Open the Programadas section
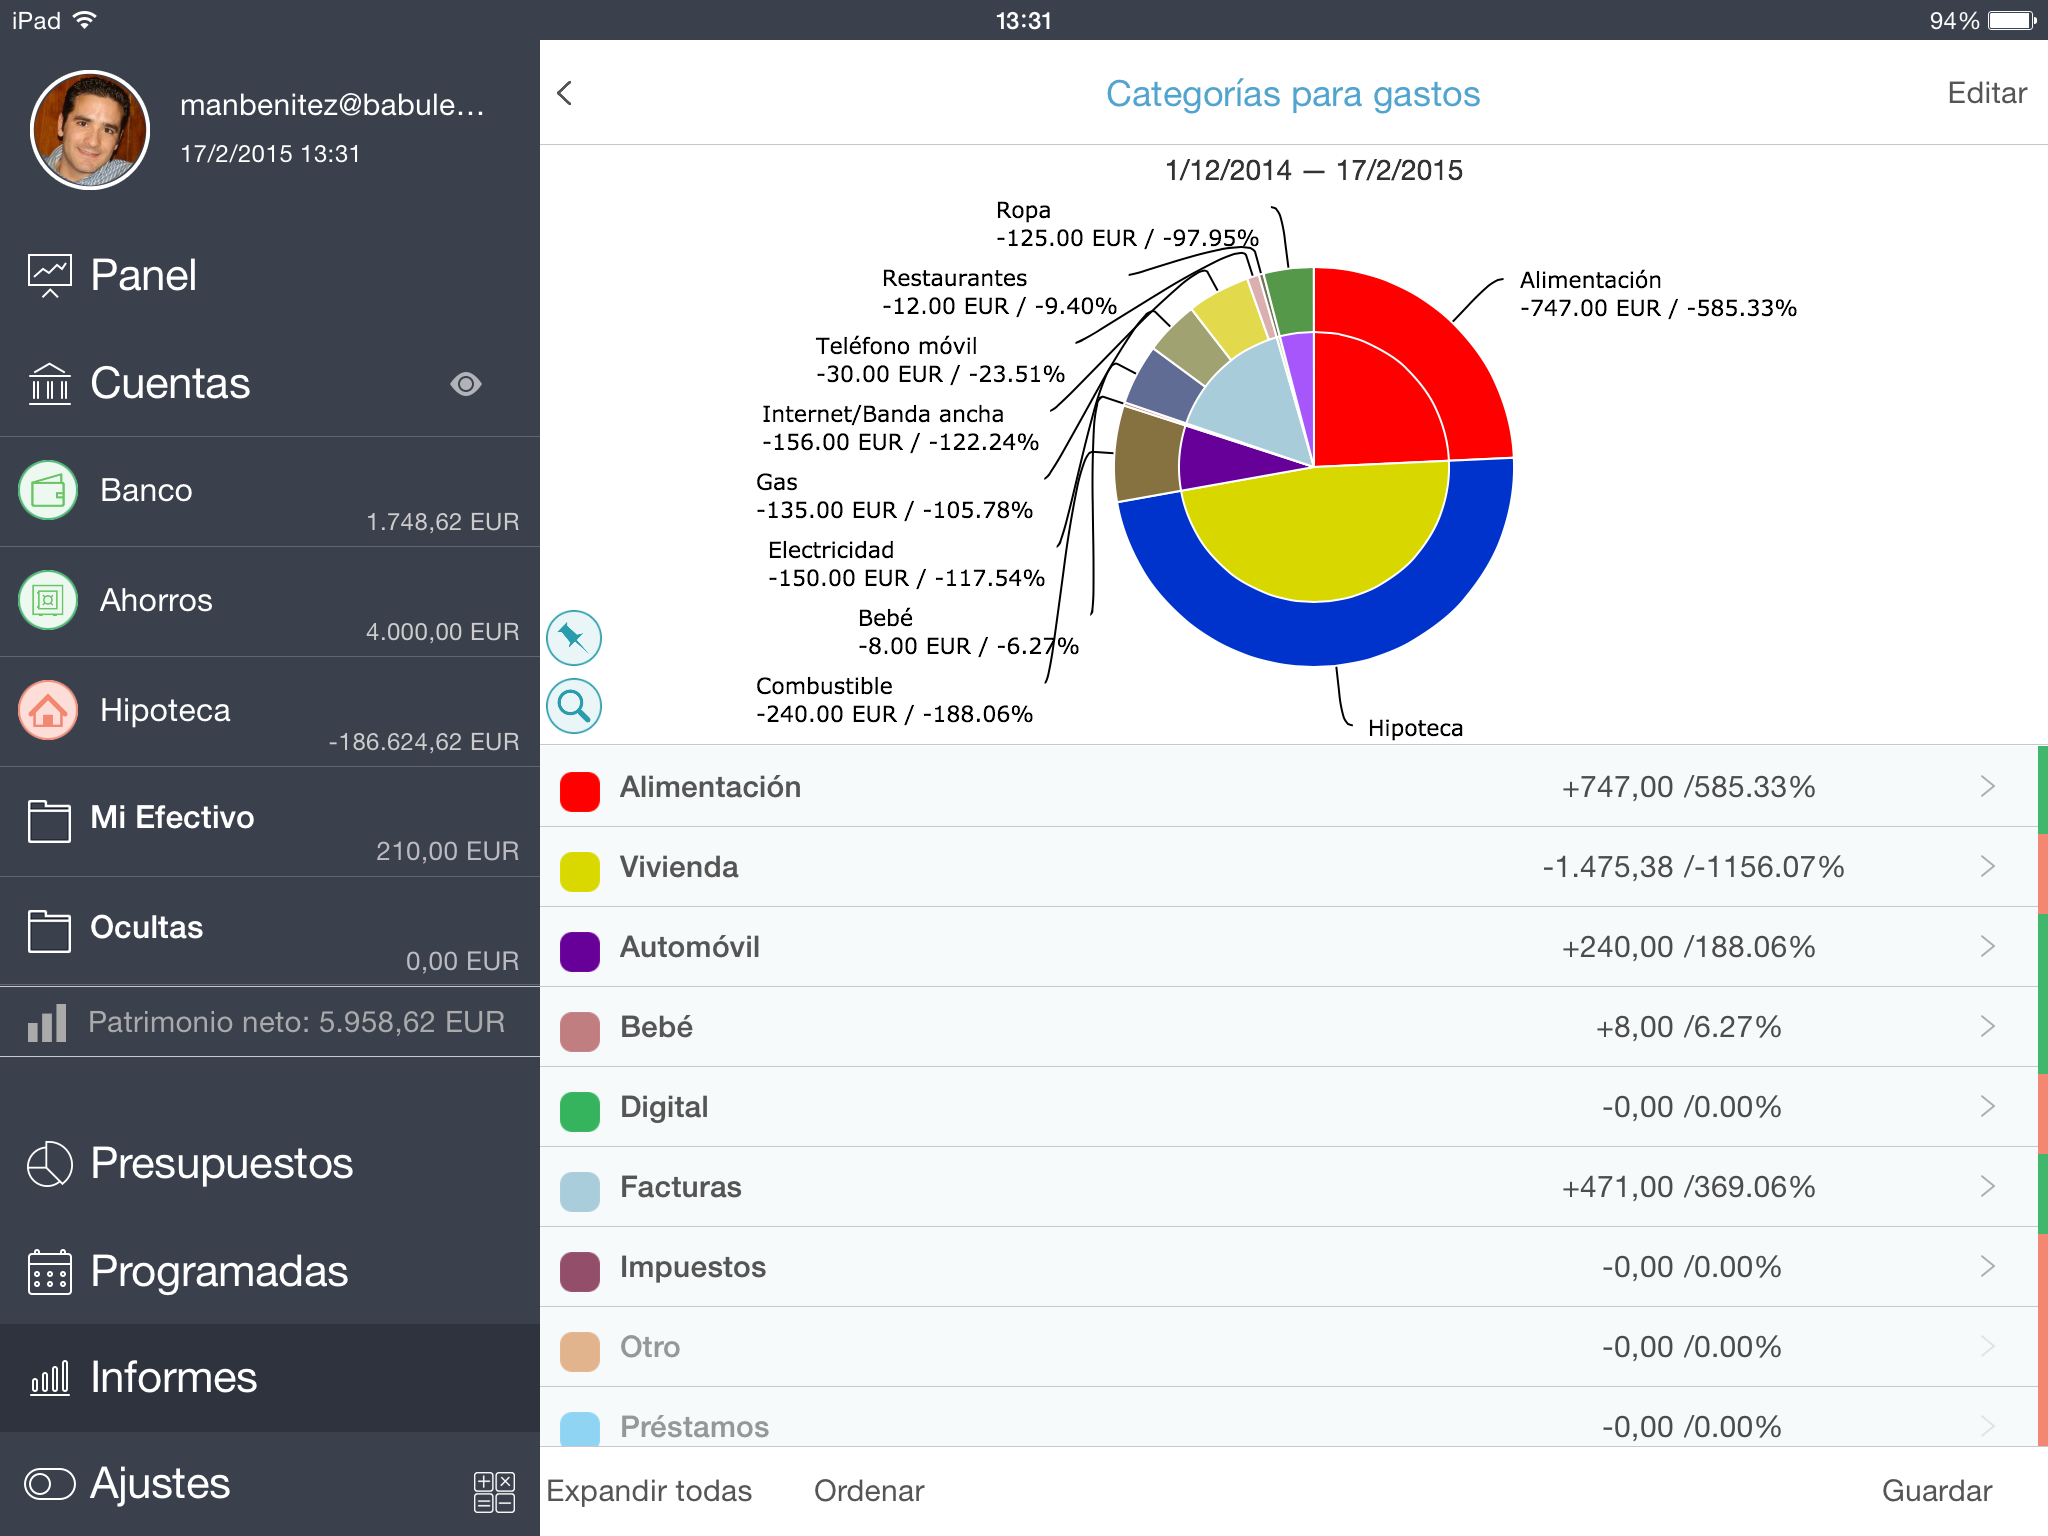The height and width of the screenshot is (1536, 2048). pos(270,1272)
